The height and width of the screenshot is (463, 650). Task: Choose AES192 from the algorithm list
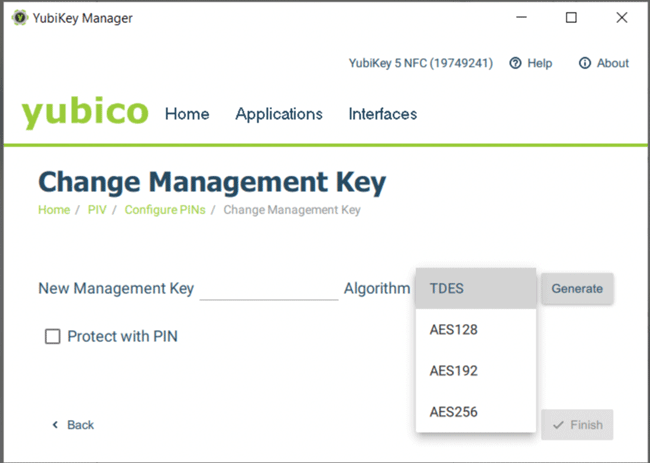coord(476,371)
